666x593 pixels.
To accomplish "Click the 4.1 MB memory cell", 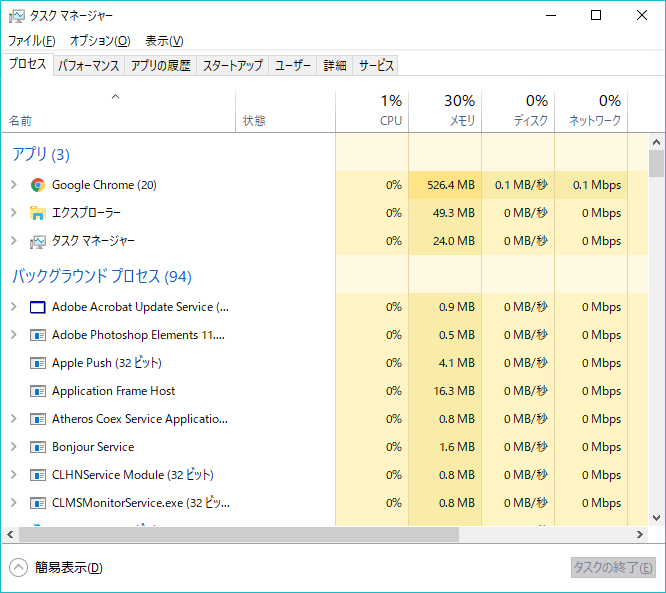I will [445, 363].
